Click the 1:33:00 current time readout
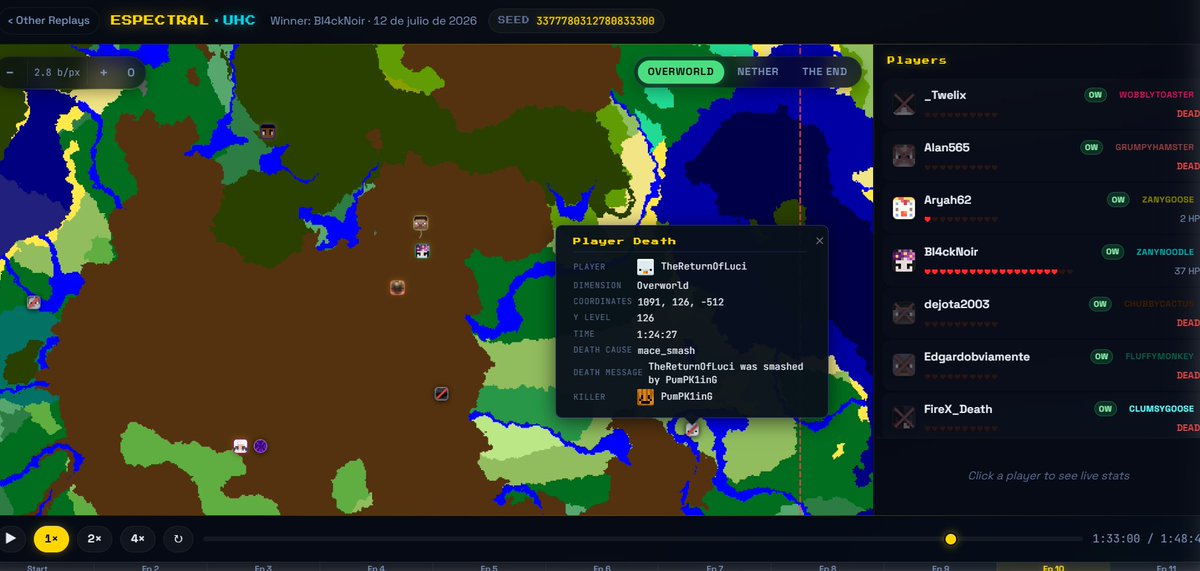 pyautogui.click(x=1116, y=538)
